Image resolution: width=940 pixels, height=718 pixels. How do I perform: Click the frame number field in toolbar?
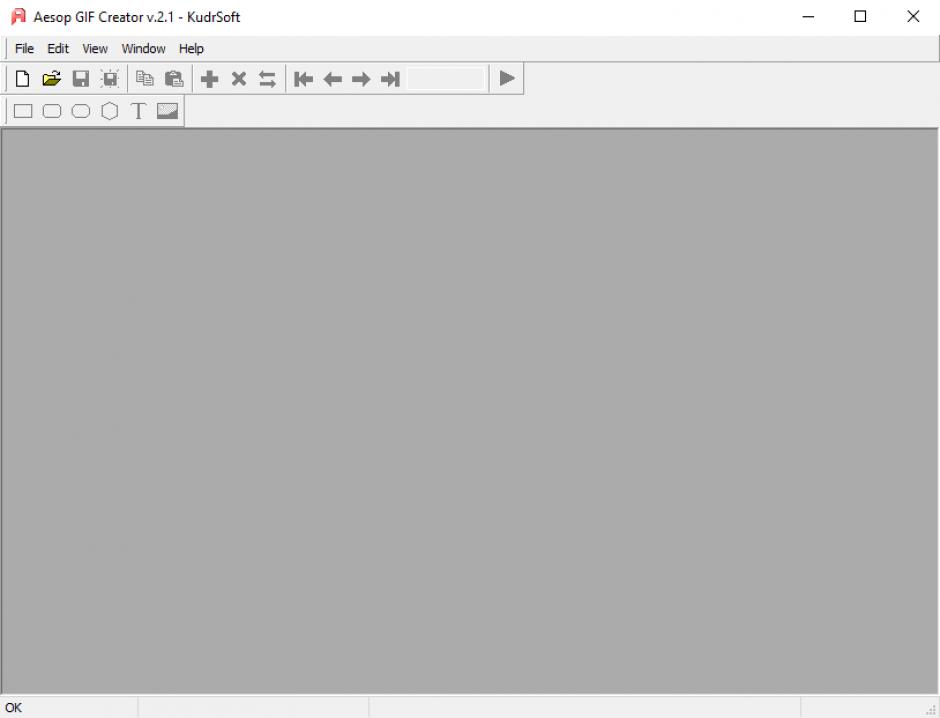click(446, 79)
